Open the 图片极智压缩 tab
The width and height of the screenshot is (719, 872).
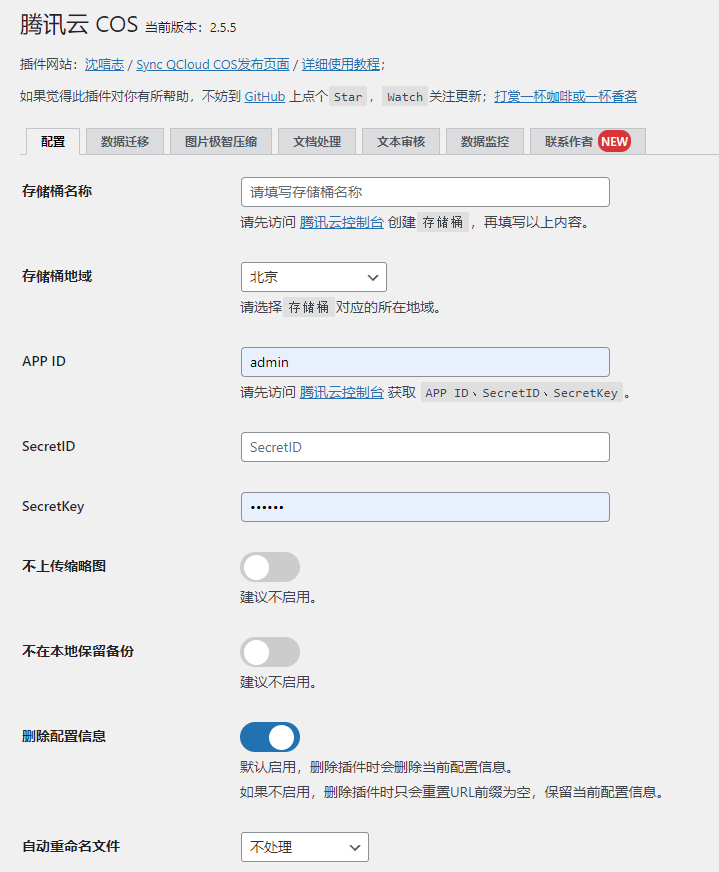tap(221, 142)
